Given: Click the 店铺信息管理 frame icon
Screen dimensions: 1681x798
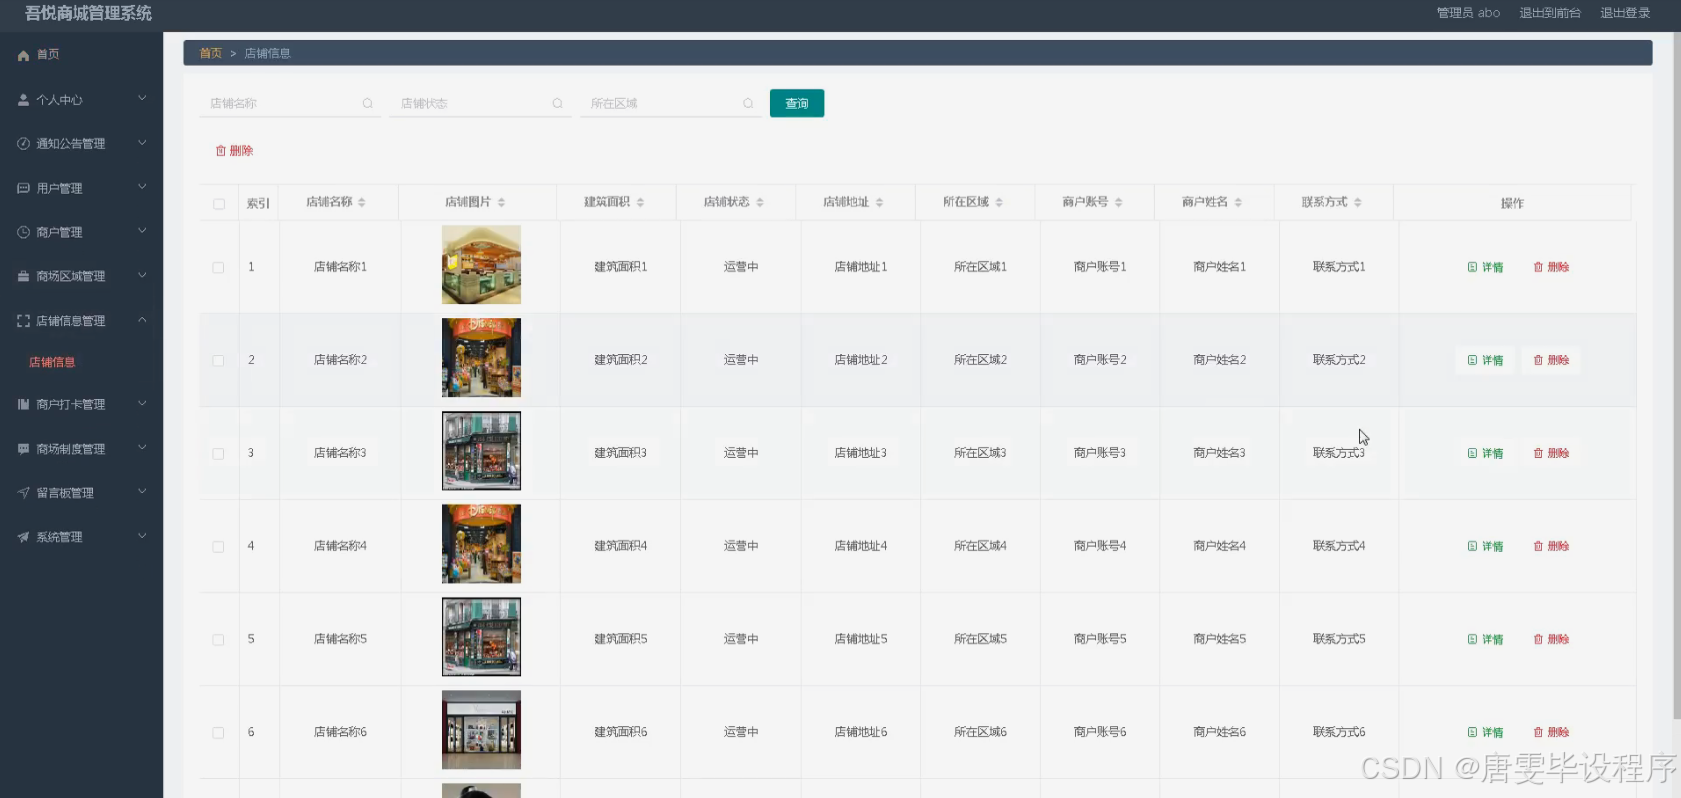Looking at the screenshot, I should 23,321.
